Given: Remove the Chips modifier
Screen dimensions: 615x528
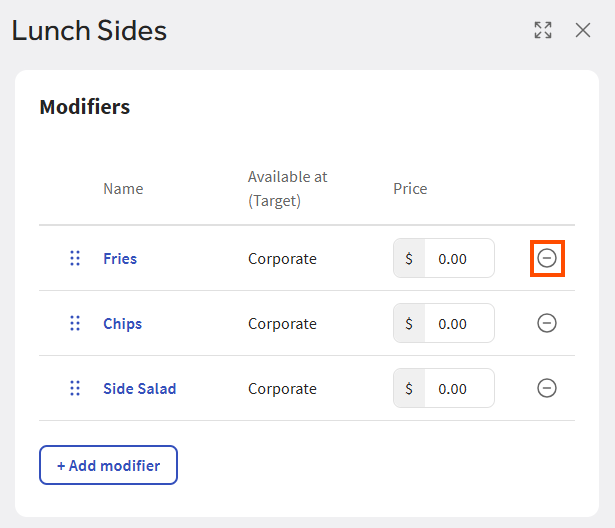Looking at the screenshot, I should [547, 323].
